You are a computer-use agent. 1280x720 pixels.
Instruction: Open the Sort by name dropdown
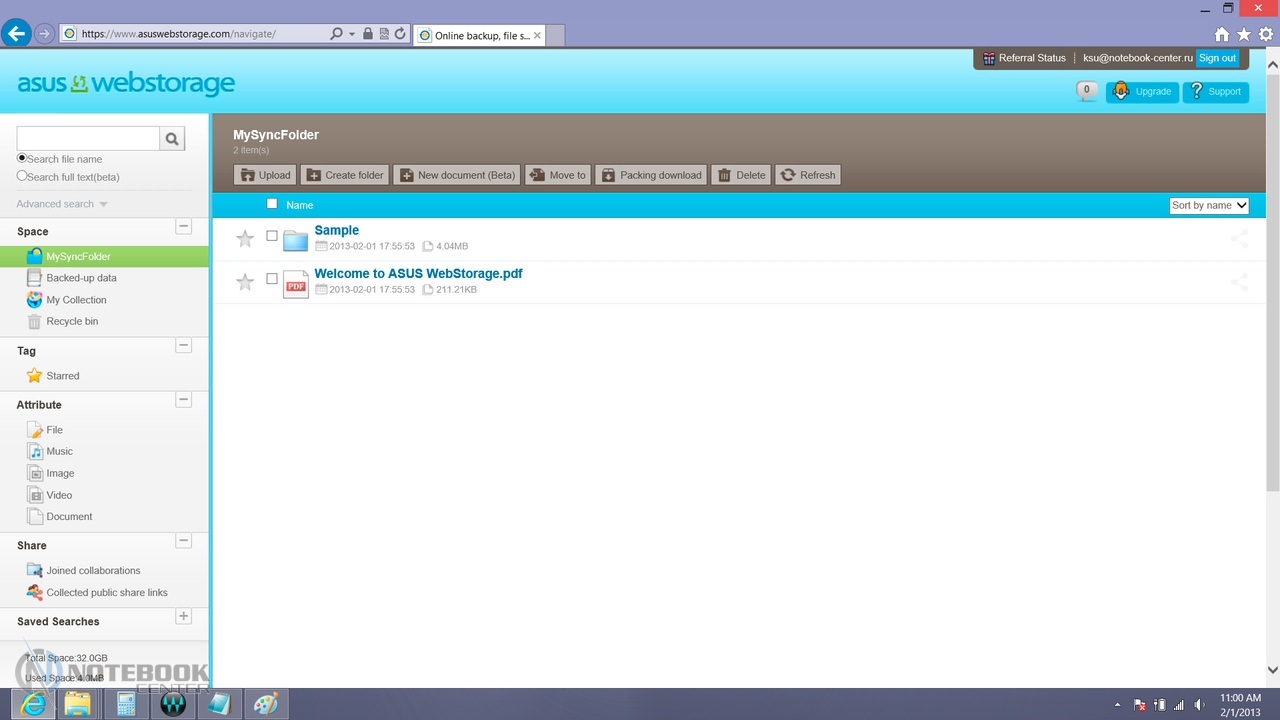tap(1209, 205)
